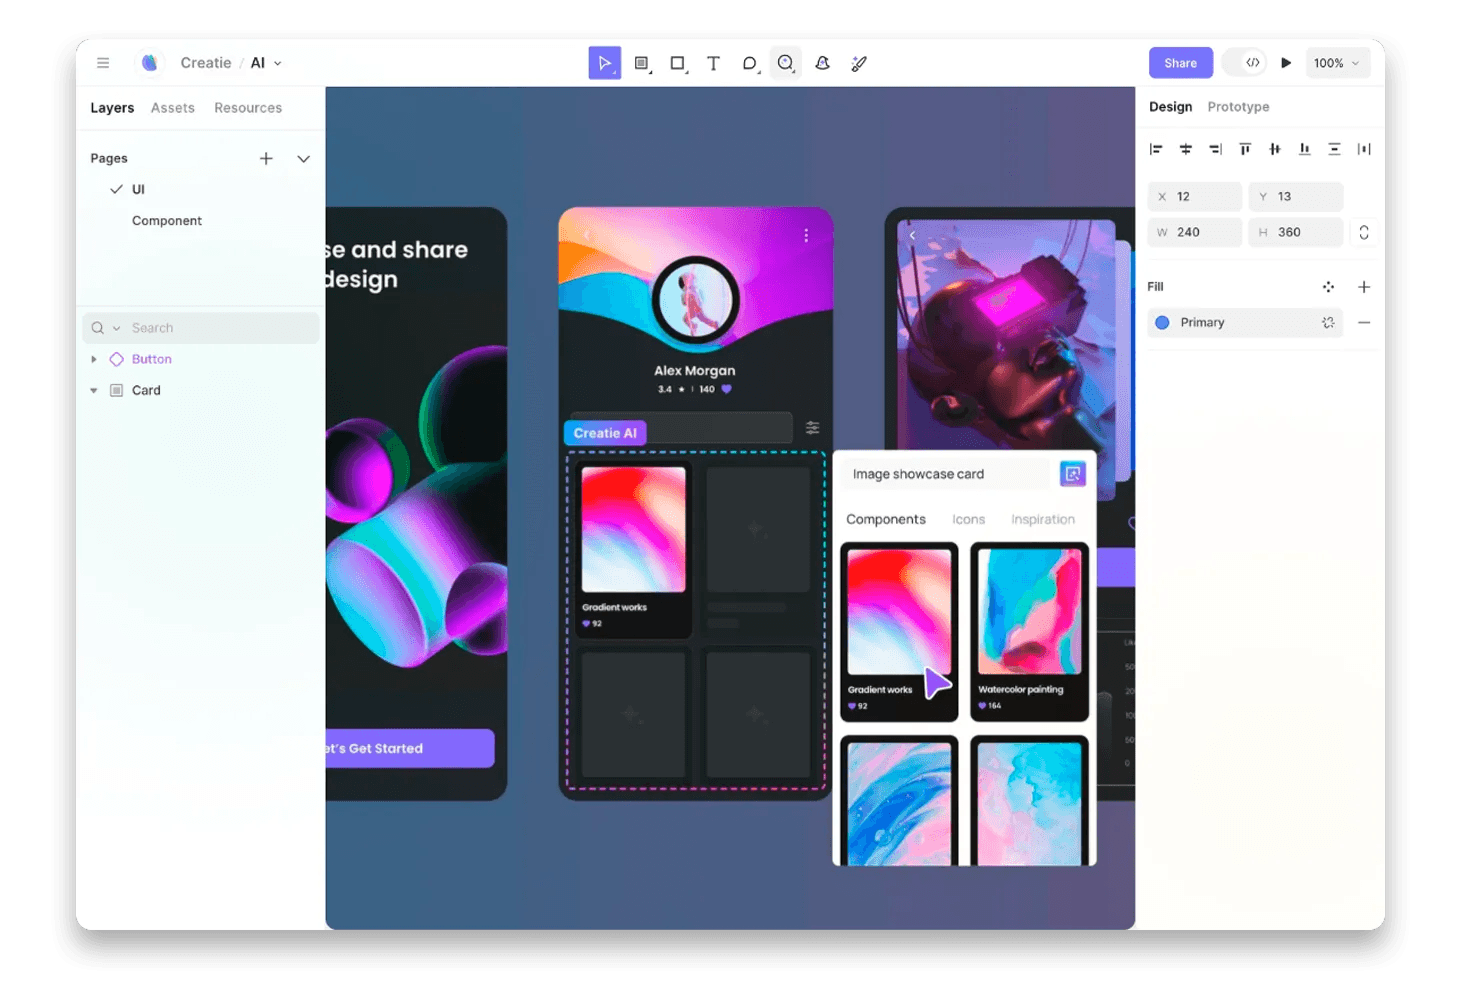This screenshot has height=997, width=1461.
Task: Align selection to bottom
Action: [x=1304, y=149]
